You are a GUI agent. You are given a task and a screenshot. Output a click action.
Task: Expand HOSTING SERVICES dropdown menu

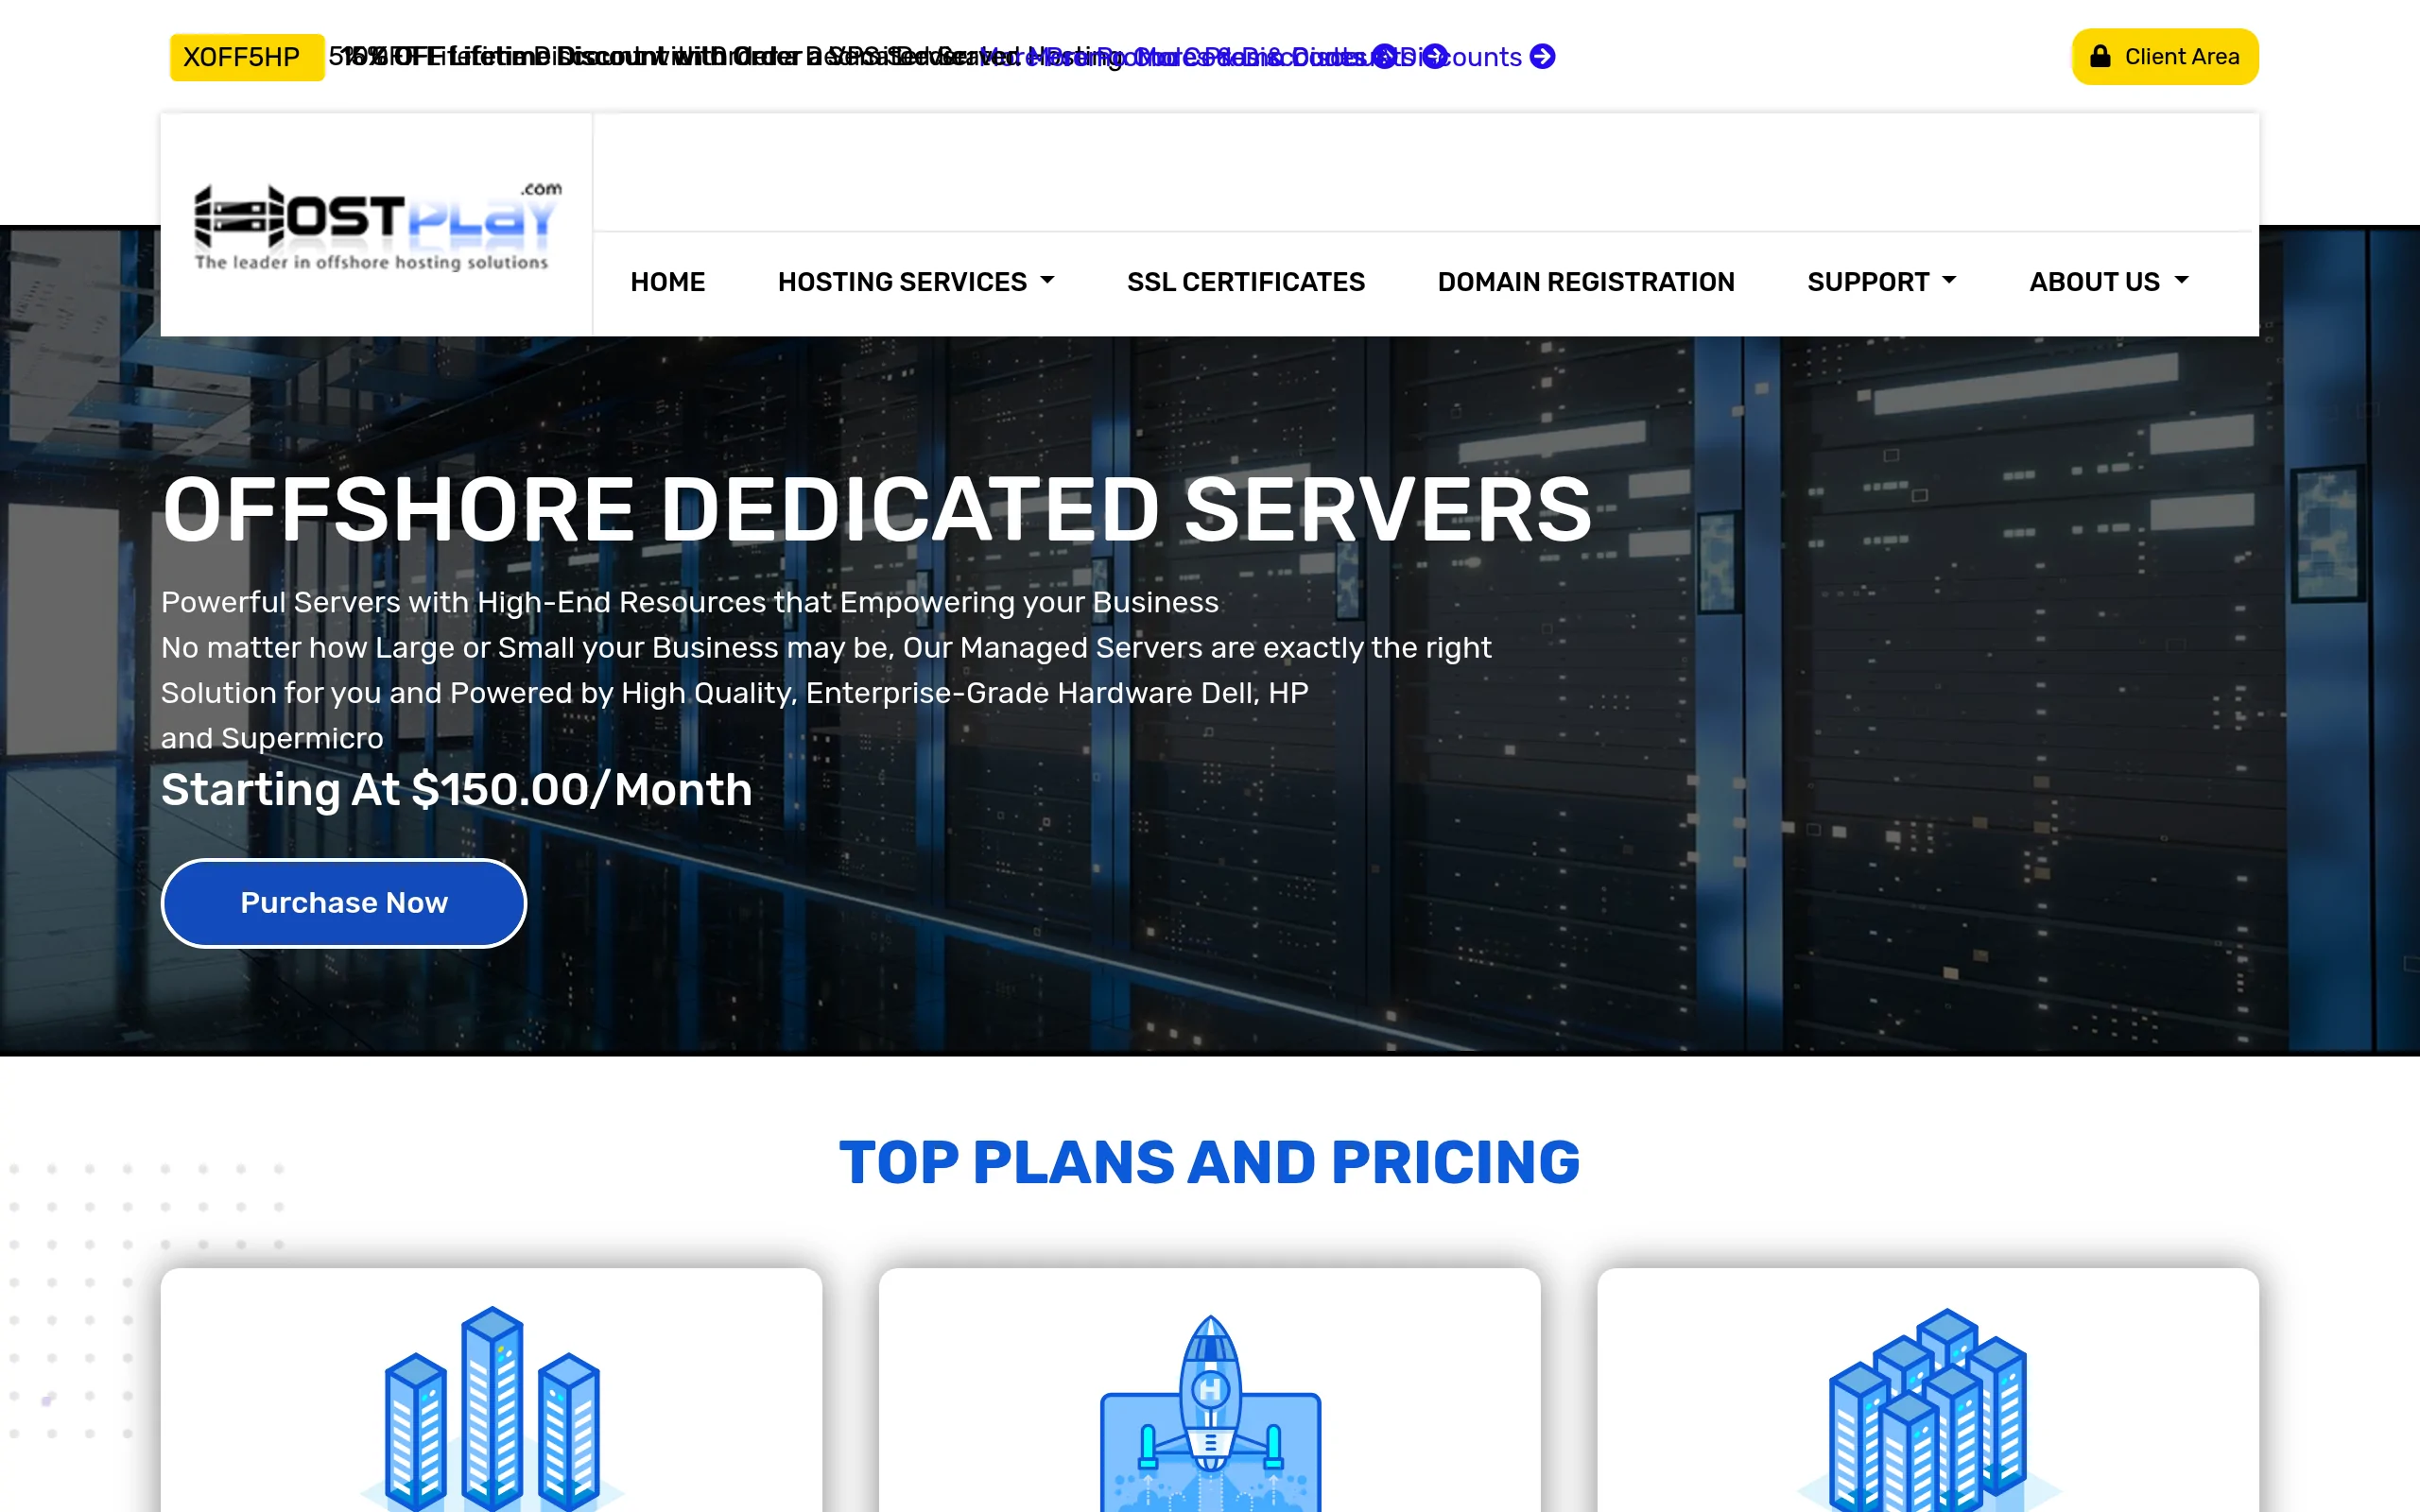[x=916, y=282]
